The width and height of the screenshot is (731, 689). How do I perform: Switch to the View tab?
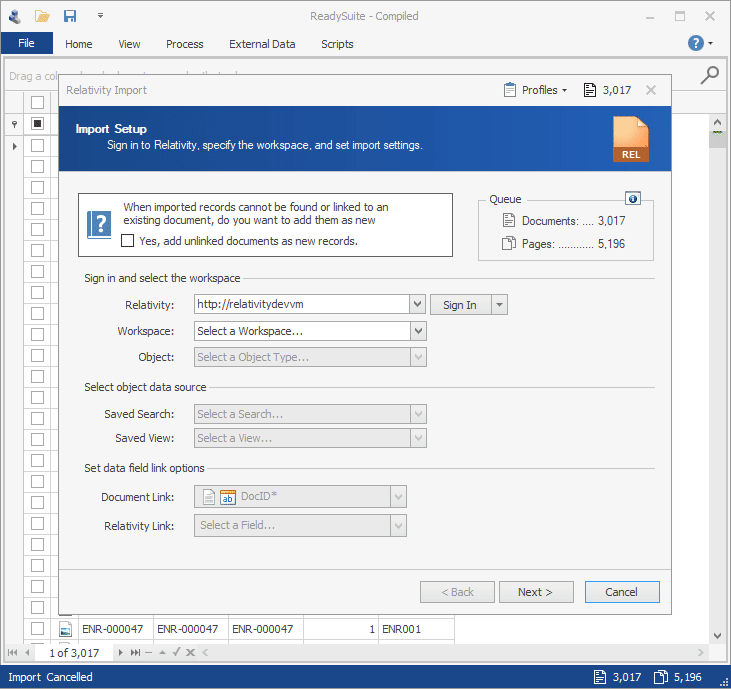click(x=129, y=44)
